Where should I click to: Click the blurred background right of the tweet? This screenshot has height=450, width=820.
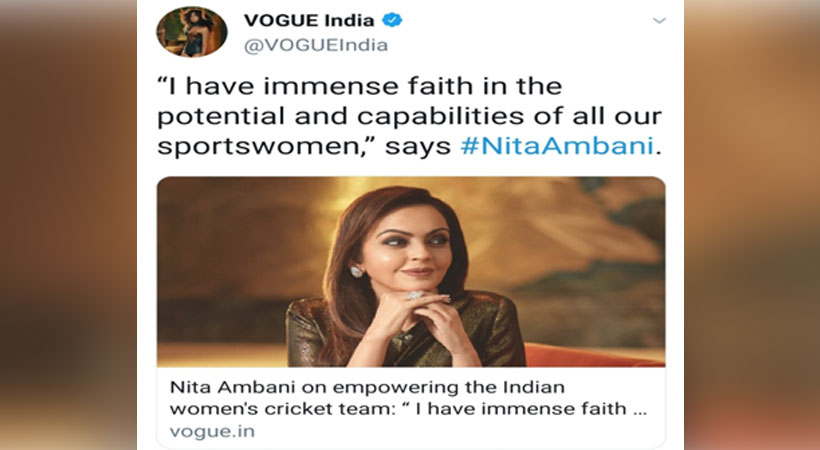[752, 225]
